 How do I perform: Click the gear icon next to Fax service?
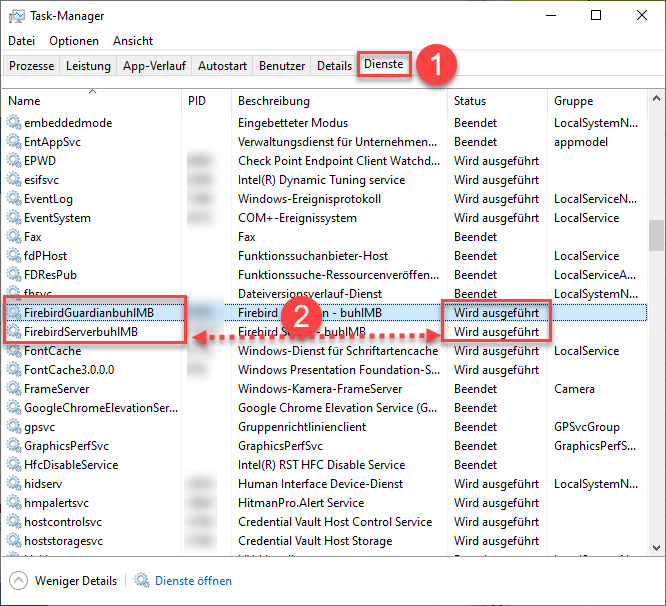click(x=14, y=237)
